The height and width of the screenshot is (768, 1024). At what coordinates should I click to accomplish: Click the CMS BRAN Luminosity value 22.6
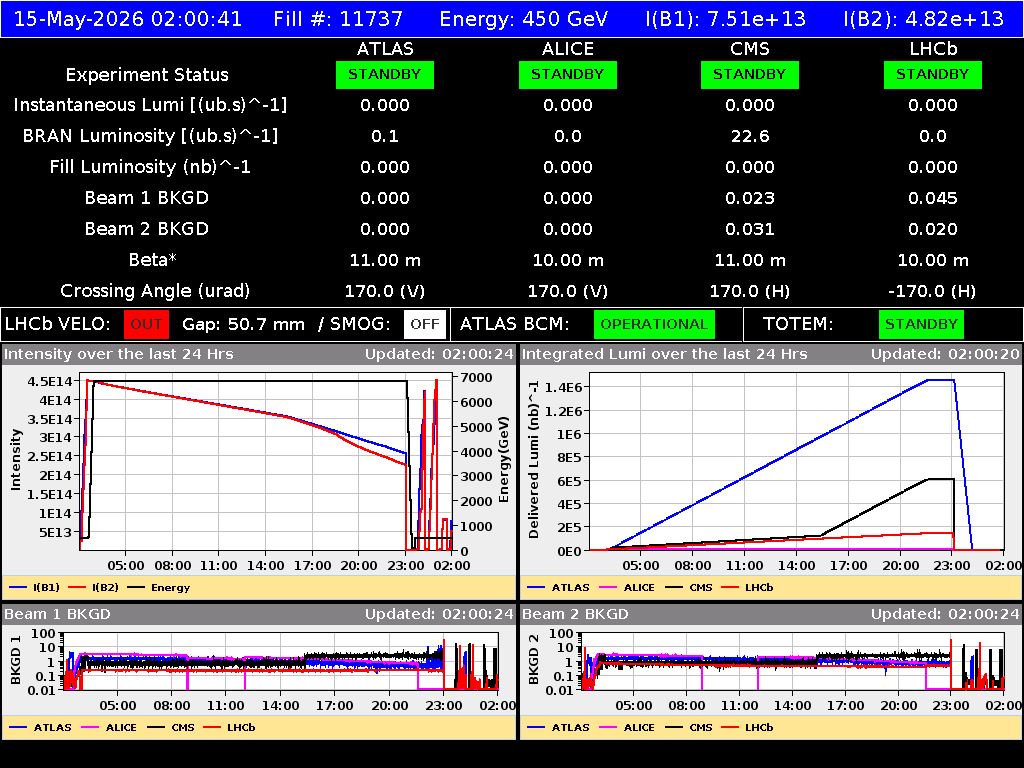tap(750, 136)
